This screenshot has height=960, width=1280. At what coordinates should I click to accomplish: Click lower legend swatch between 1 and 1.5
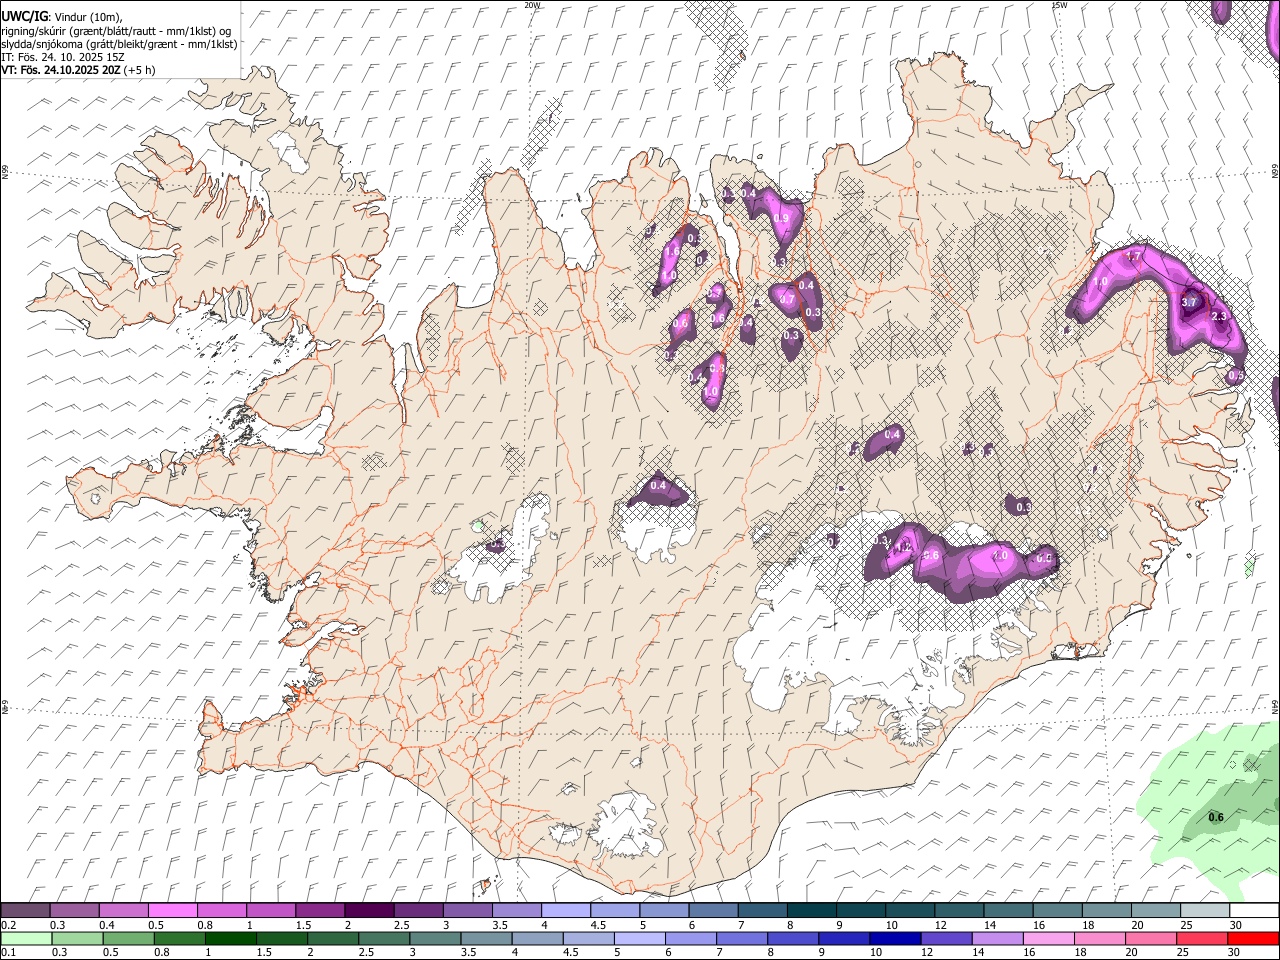pos(231,938)
